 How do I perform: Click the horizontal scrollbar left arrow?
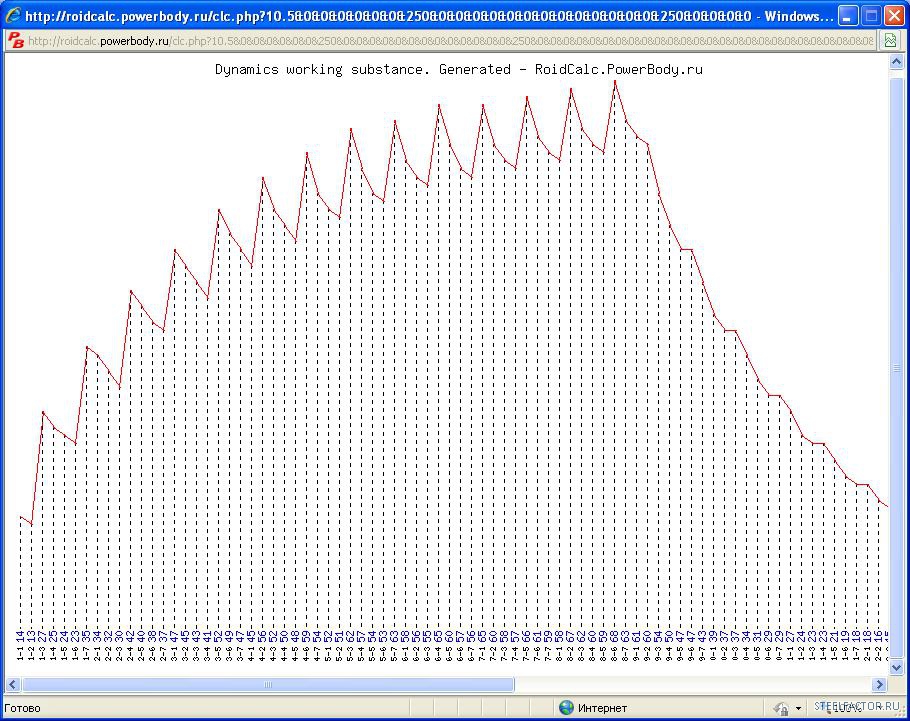[13, 685]
